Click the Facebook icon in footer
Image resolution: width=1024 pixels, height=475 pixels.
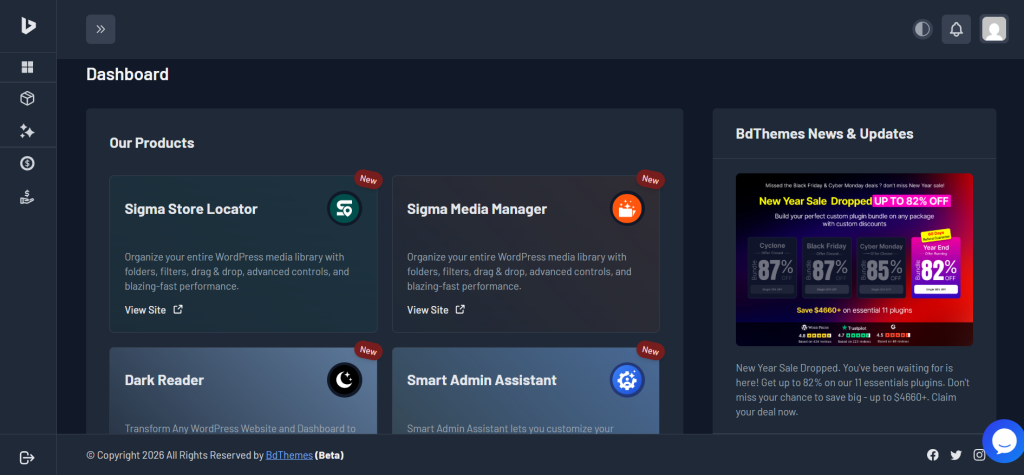tap(933, 456)
